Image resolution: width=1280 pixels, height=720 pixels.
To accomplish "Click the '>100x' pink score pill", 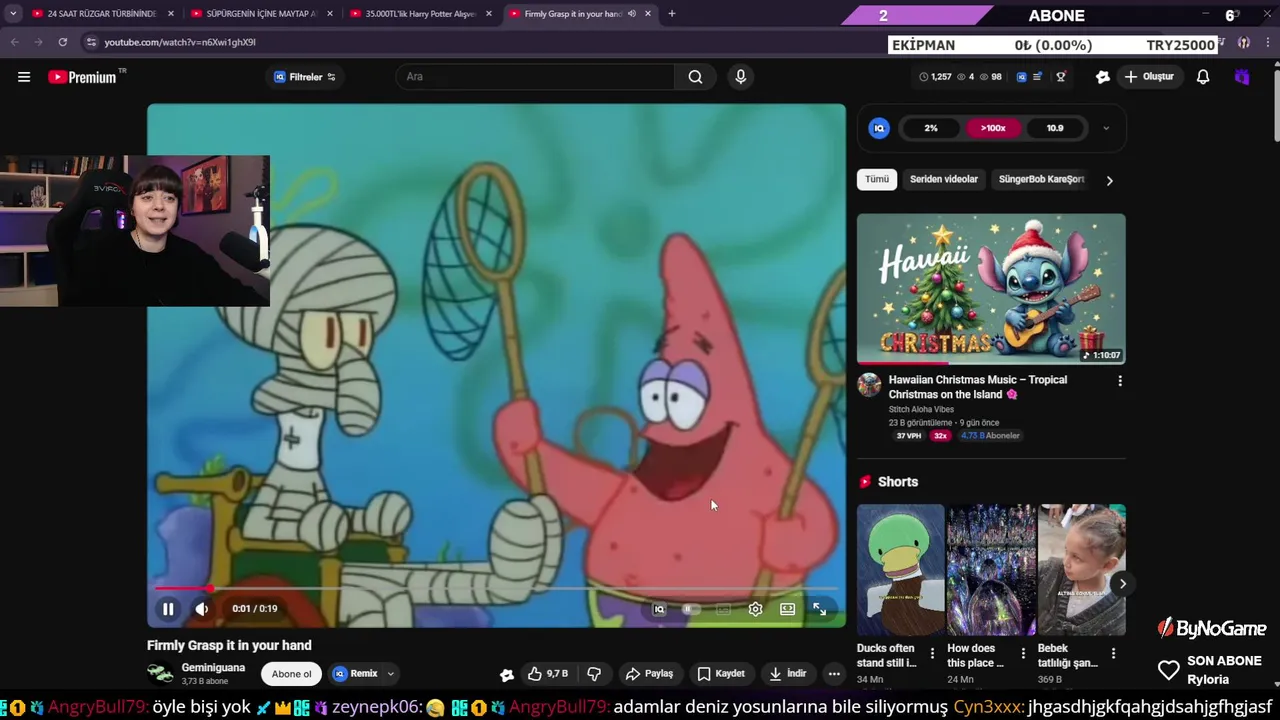I will (993, 128).
